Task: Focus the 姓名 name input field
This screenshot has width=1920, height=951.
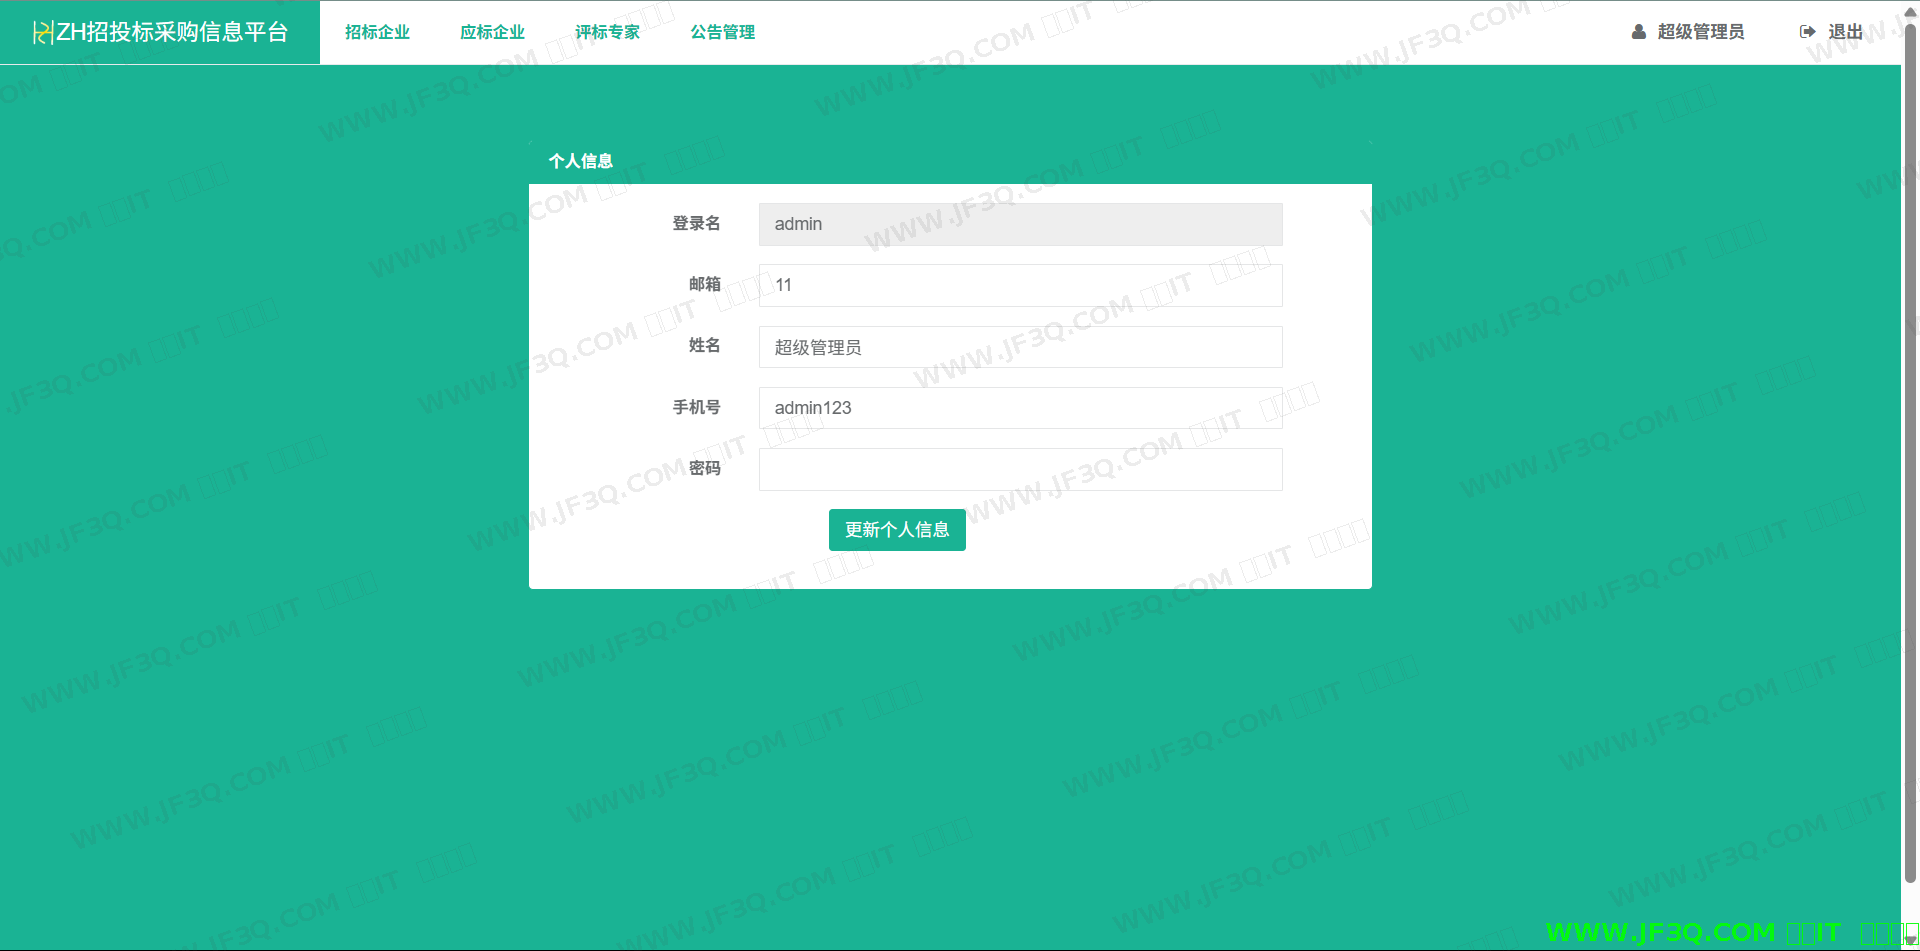Action: [1020, 347]
